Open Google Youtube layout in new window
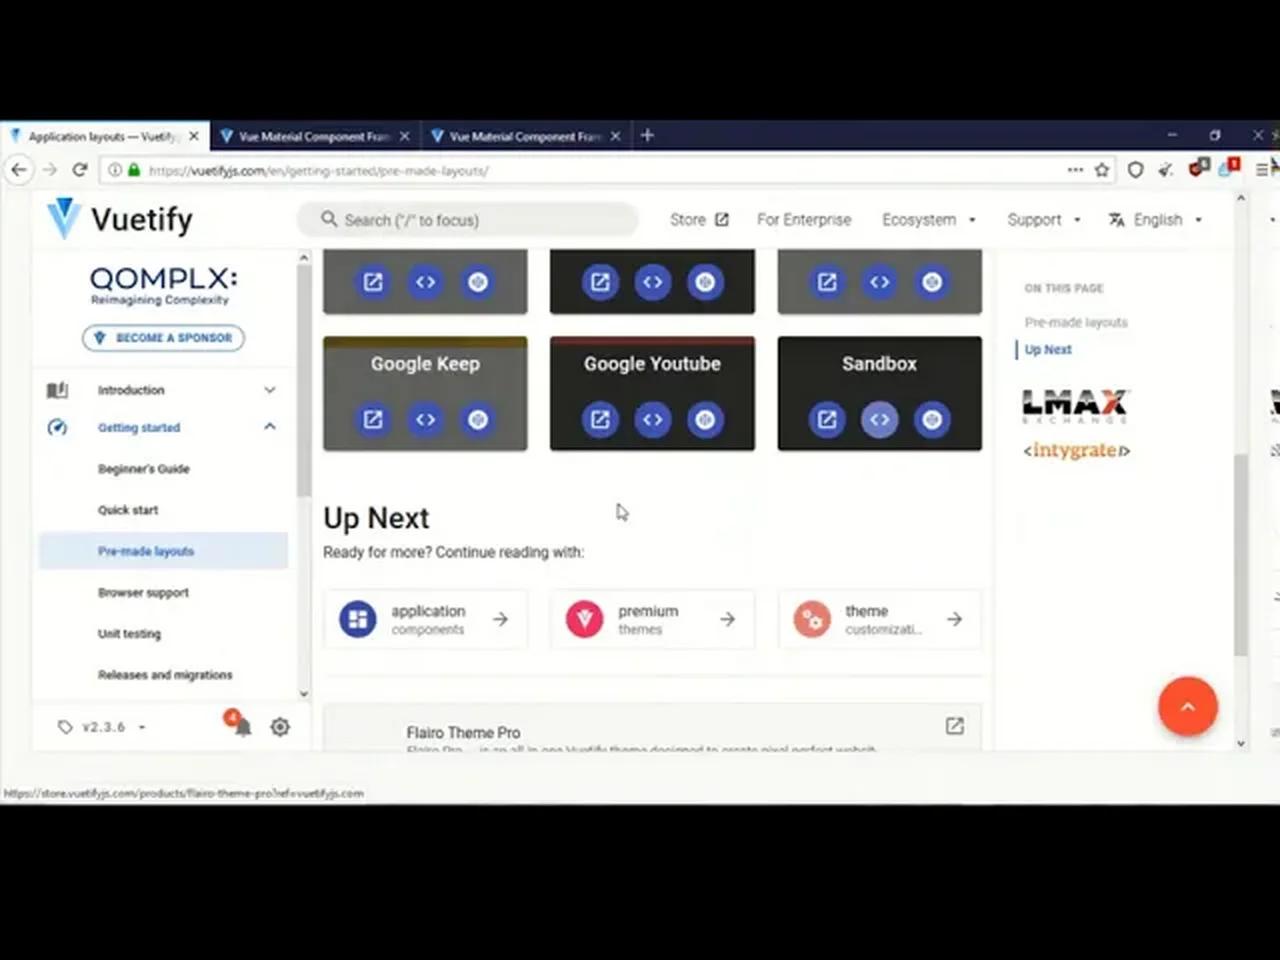The height and width of the screenshot is (960, 1280). click(600, 420)
